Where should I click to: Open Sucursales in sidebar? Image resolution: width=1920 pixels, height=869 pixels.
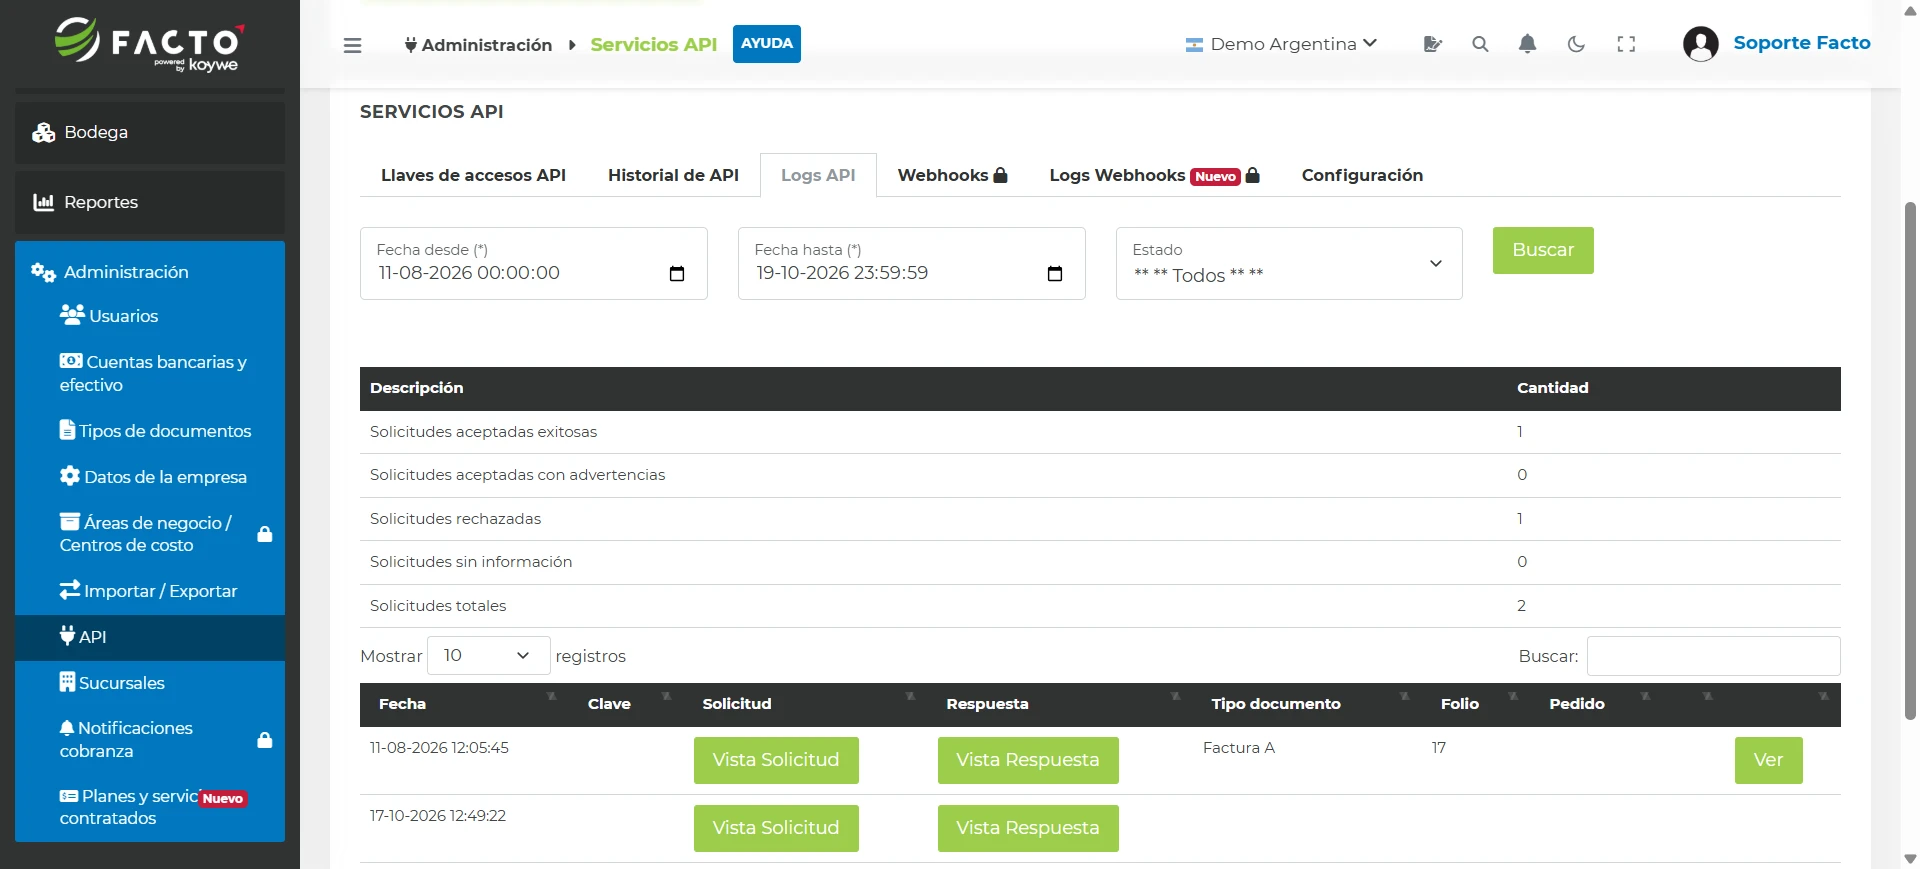(x=150, y=683)
